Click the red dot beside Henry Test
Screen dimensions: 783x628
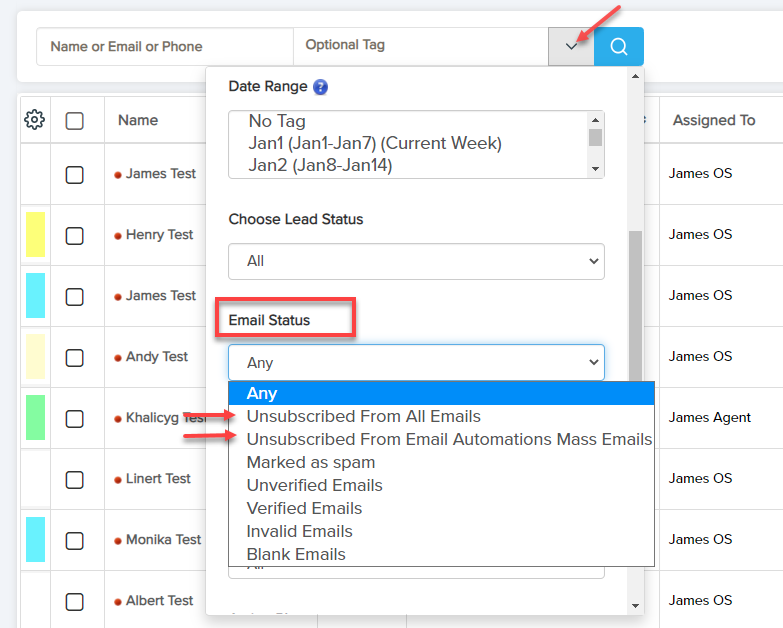point(118,236)
